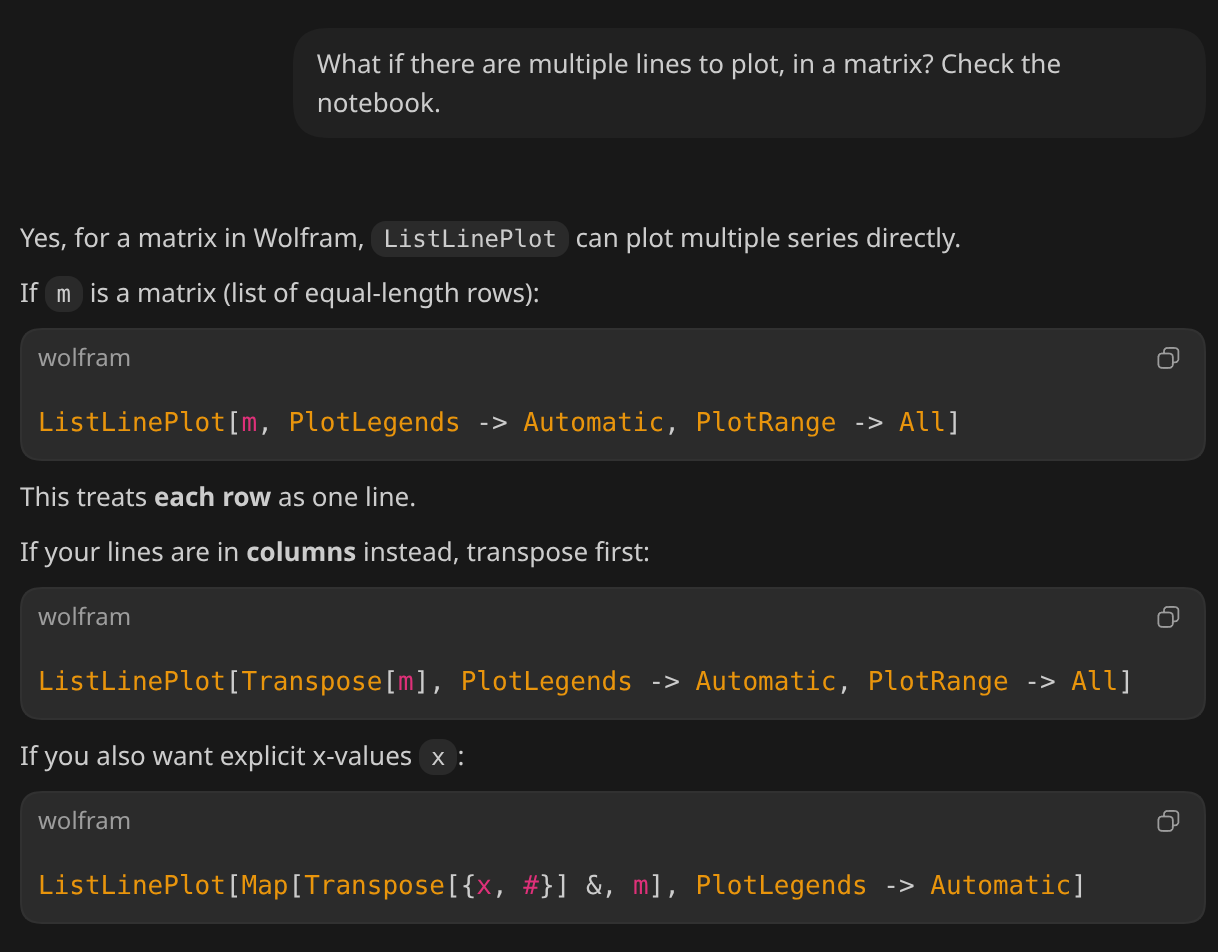
Task: Click the user message about multiple lines
Action: point(688,83)
